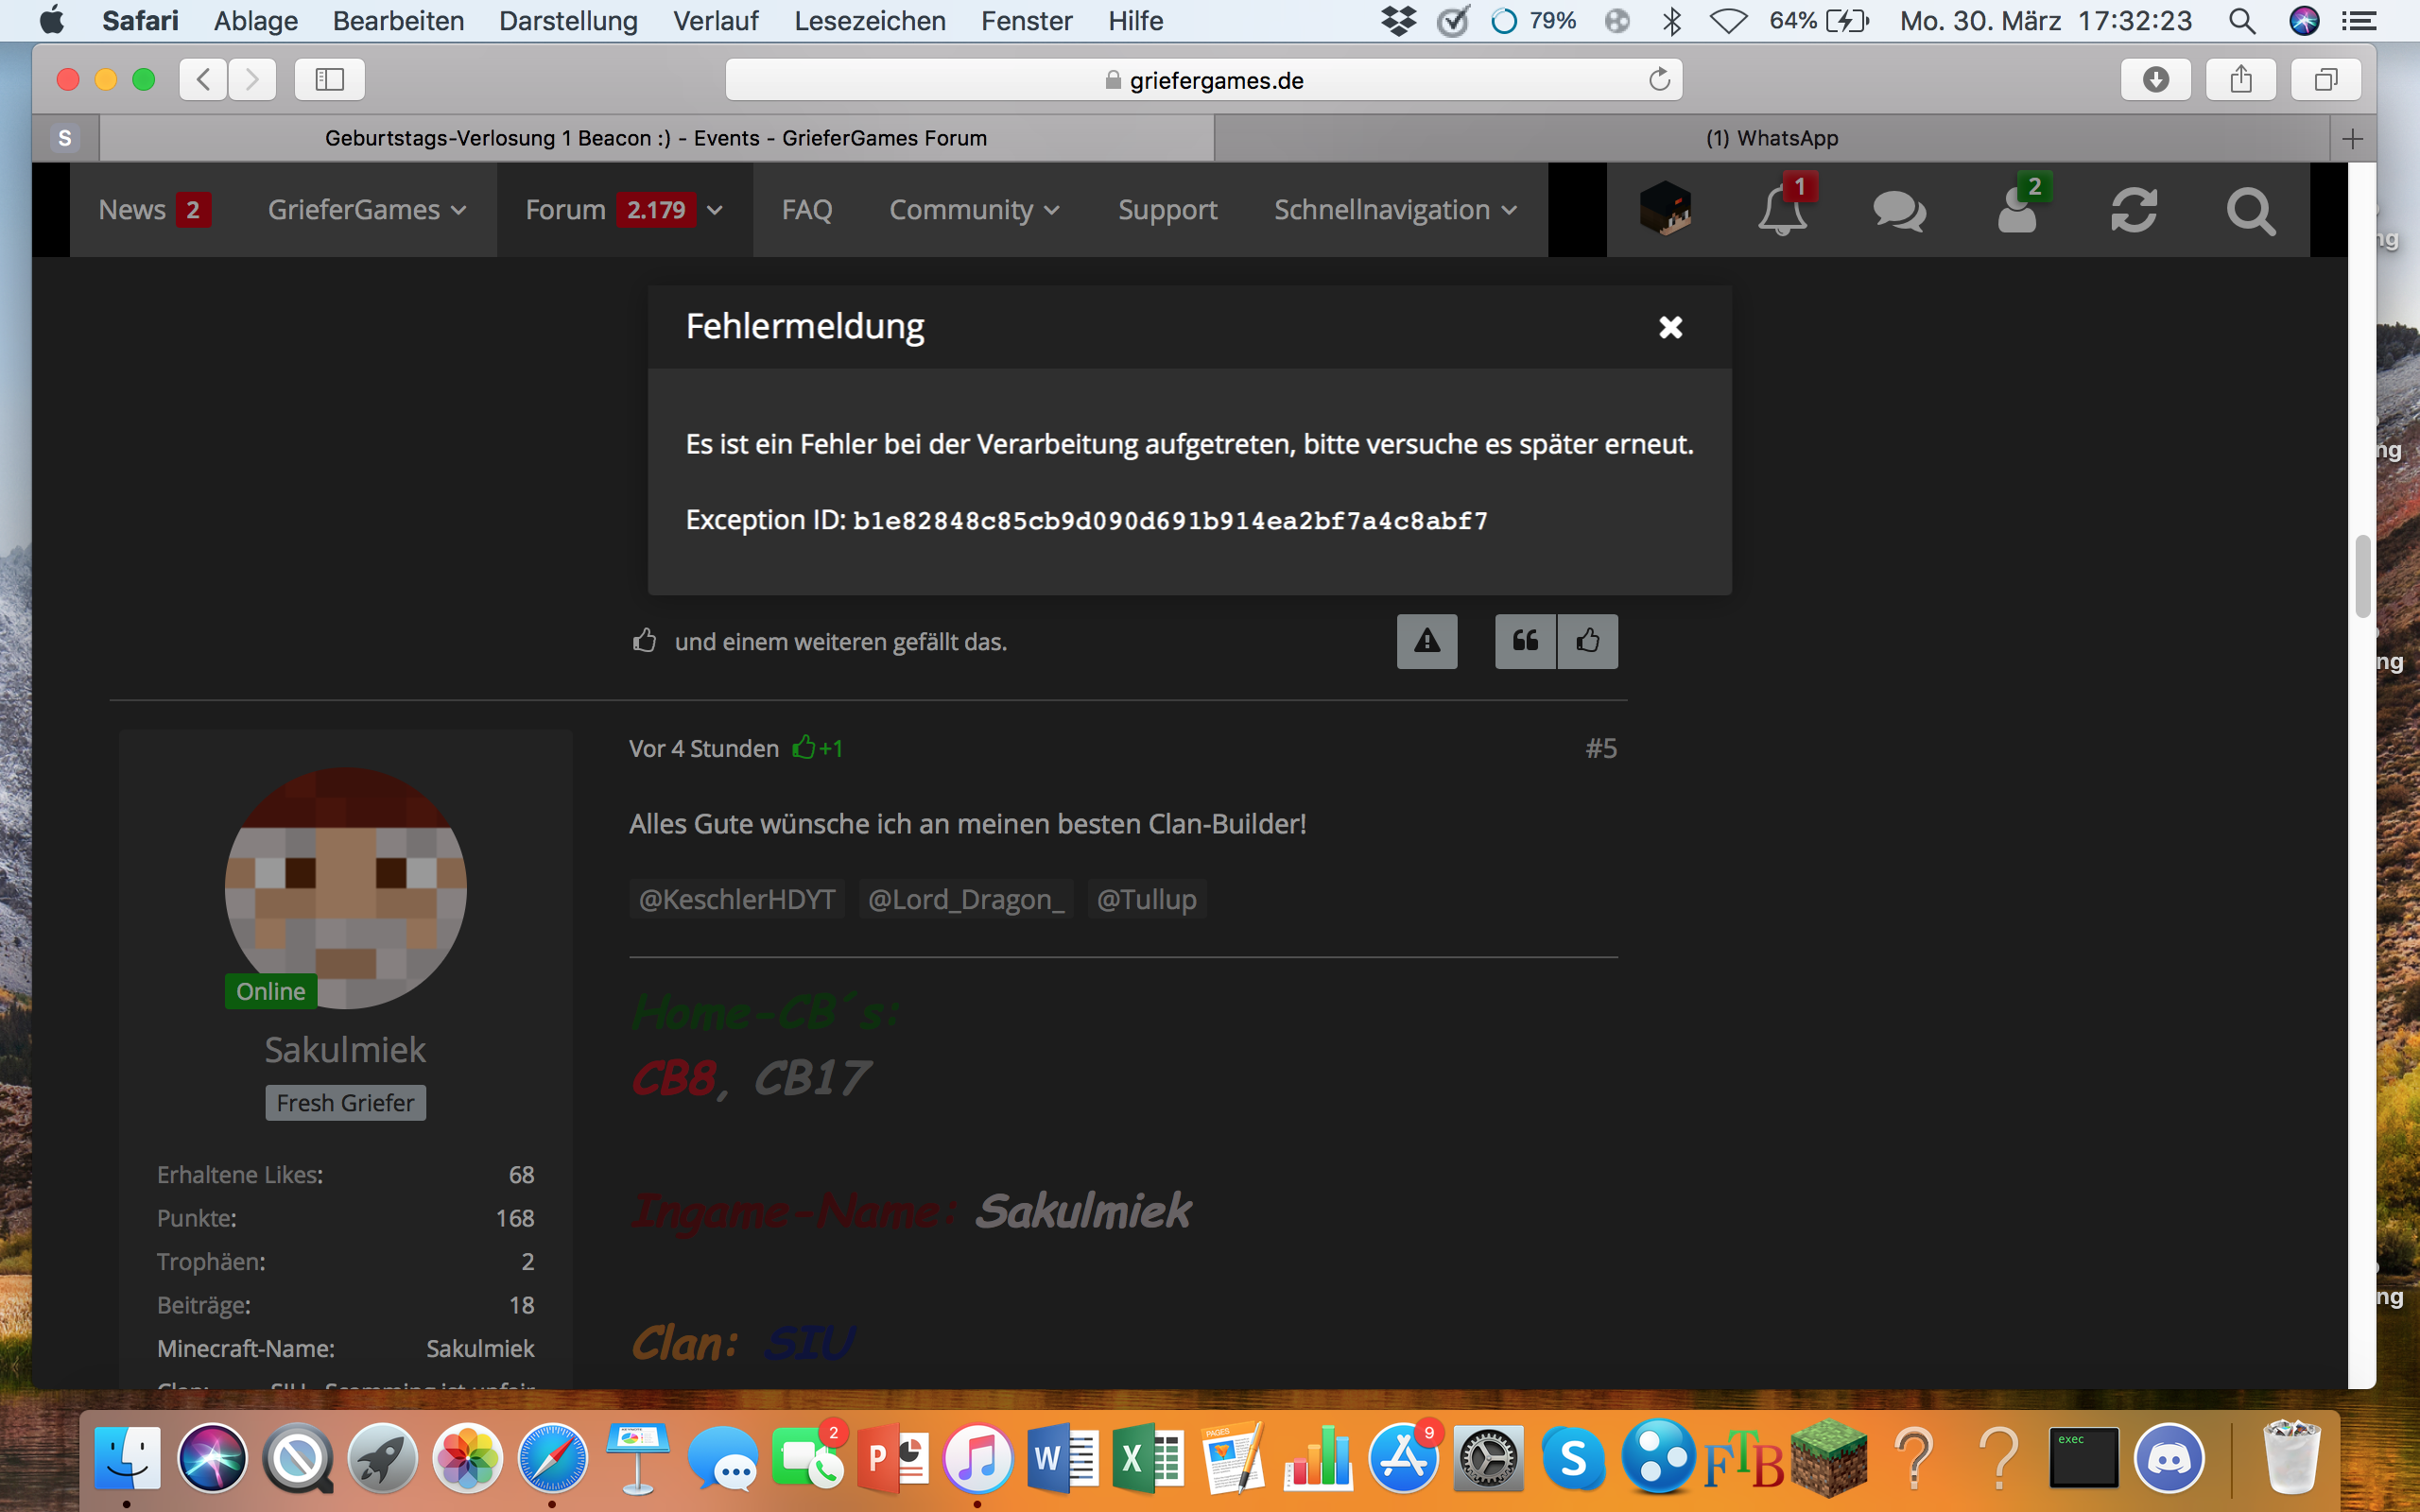Screen dimensions: 2420x1512
Task: Click the griefergames.de address bar
Action: point(1204,80)
